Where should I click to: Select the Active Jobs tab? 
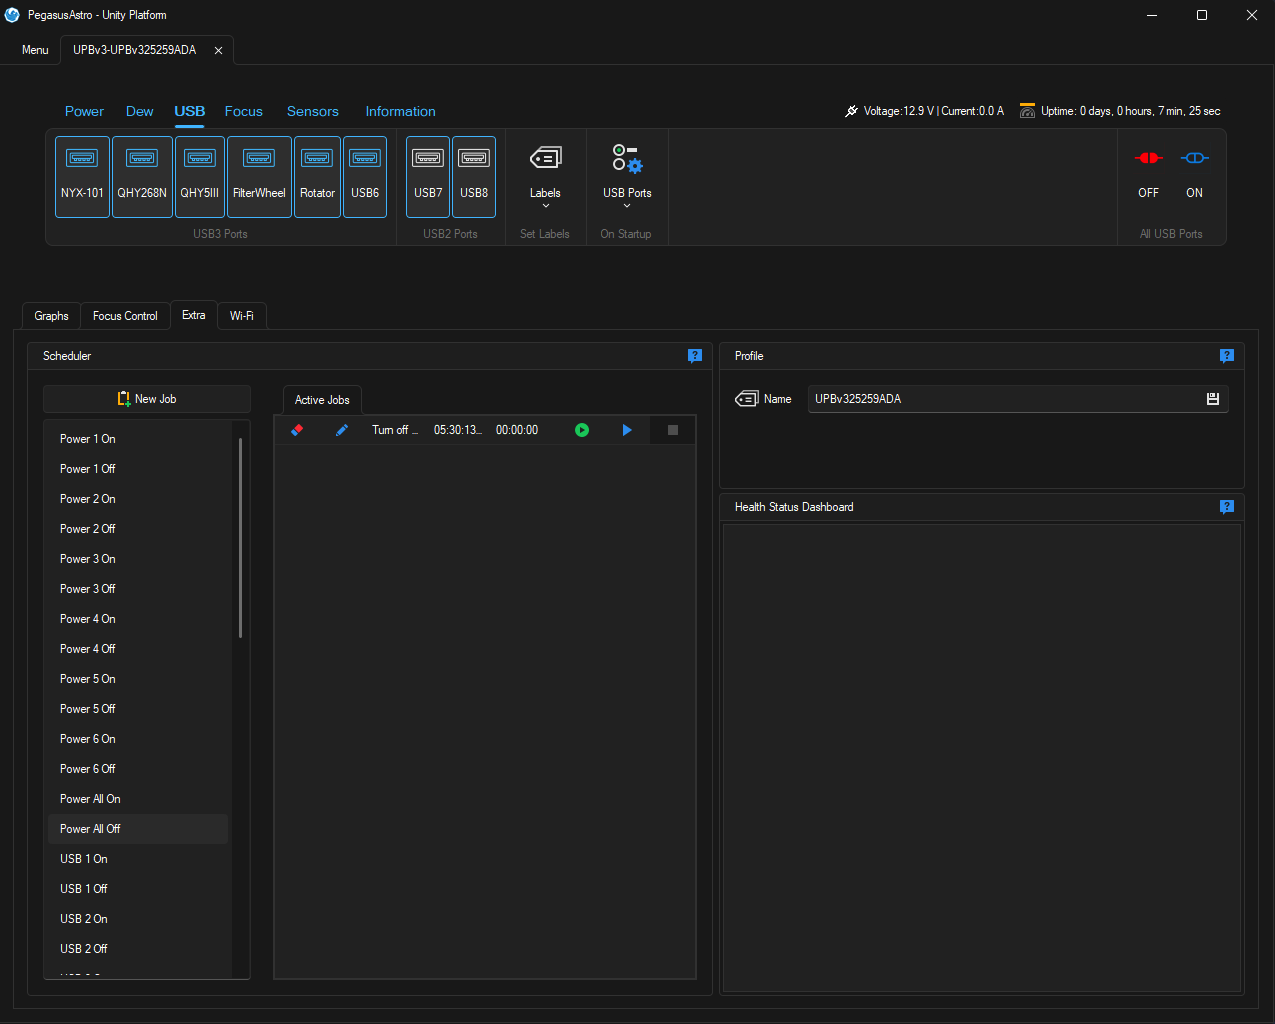(322, 400)
